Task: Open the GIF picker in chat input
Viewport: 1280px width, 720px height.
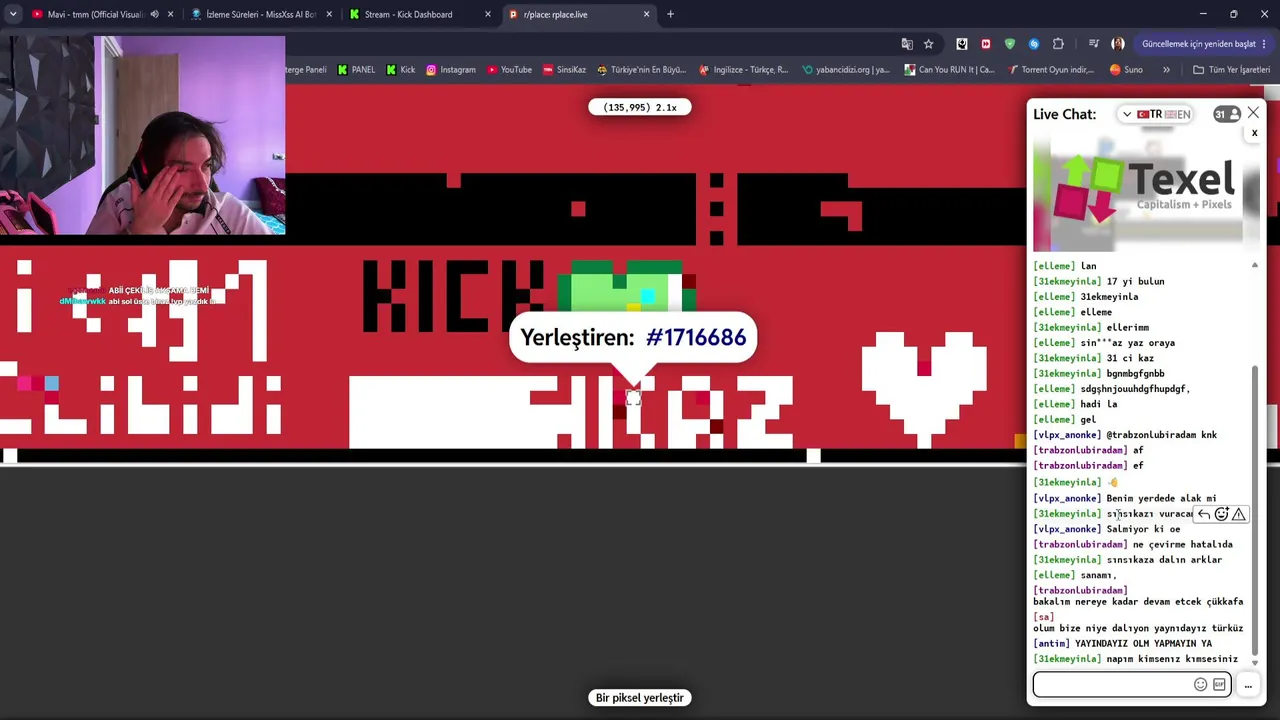Action: point(1219,685)
